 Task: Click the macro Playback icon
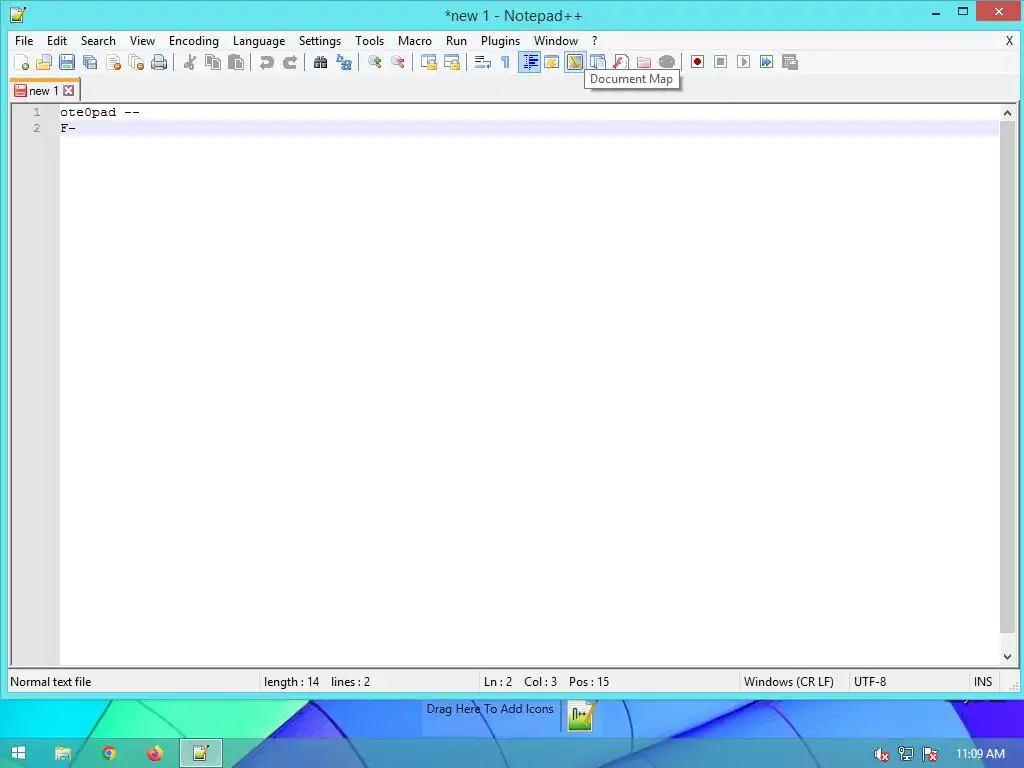pyautogui.click(x=743, y=62)
